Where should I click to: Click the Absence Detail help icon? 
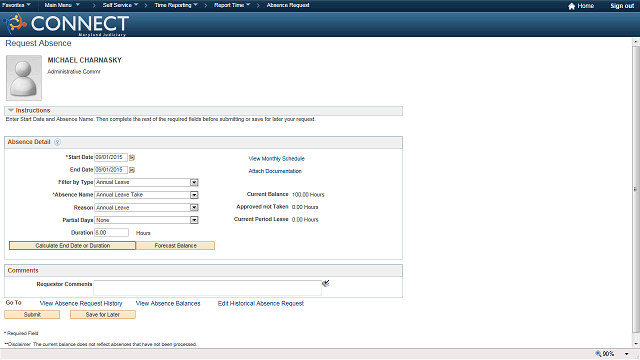(58, 142)
